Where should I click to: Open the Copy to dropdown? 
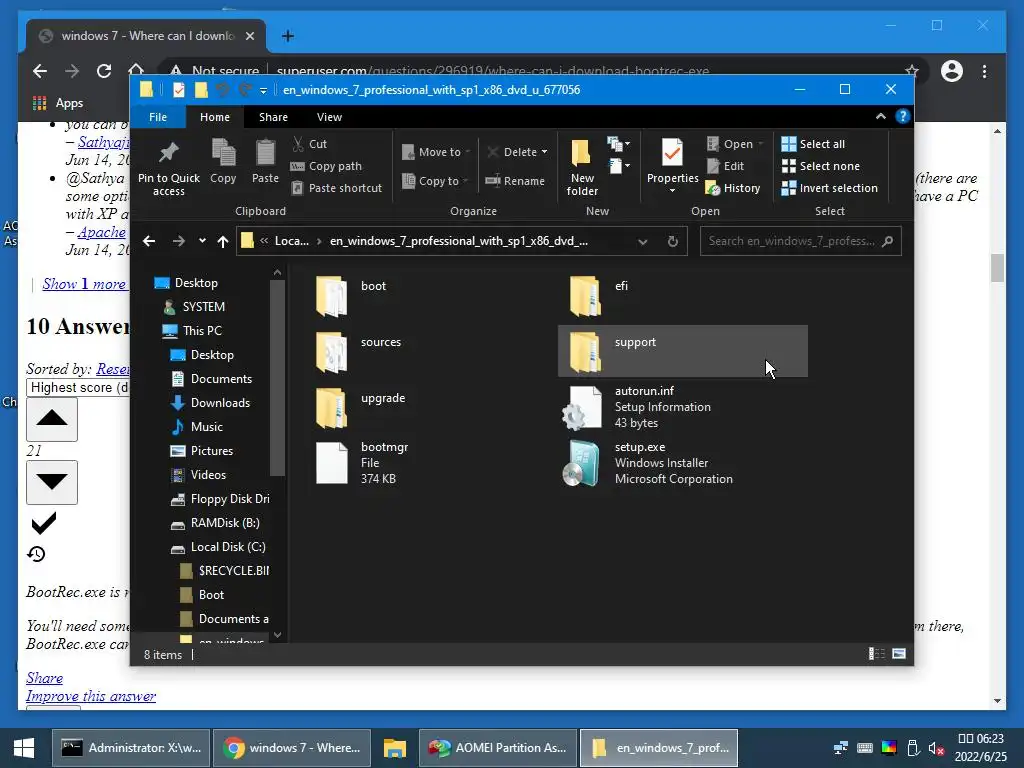click(x=435, y=181)
